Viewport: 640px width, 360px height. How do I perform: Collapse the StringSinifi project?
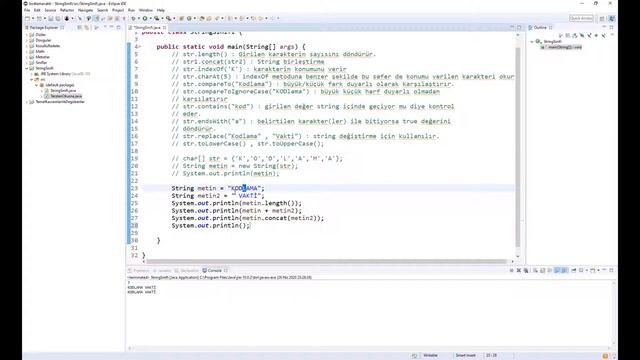tap(27, 68)
